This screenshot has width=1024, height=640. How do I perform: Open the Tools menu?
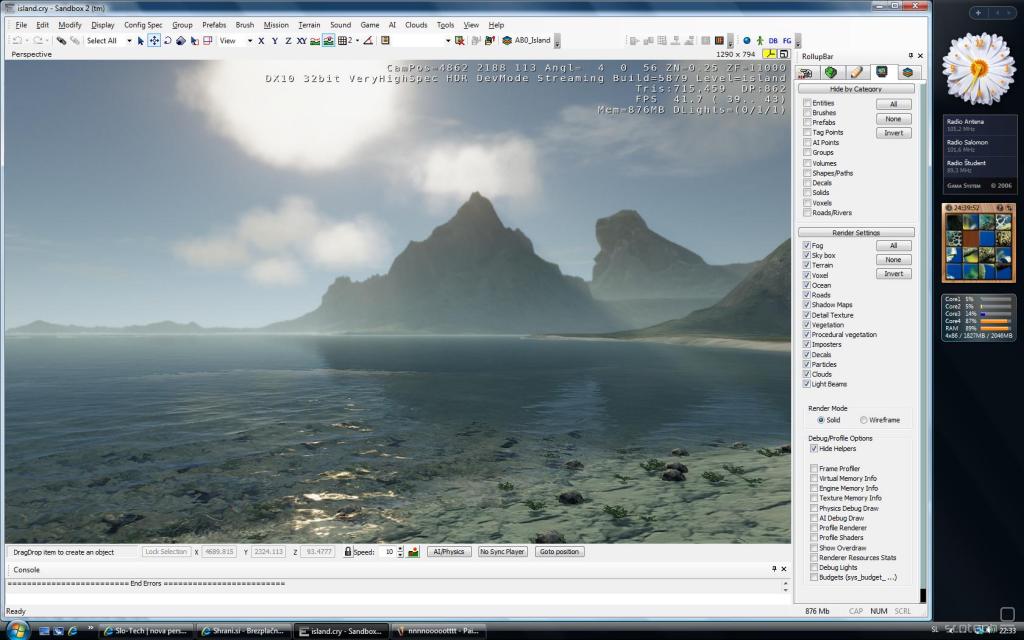point(445,25)
